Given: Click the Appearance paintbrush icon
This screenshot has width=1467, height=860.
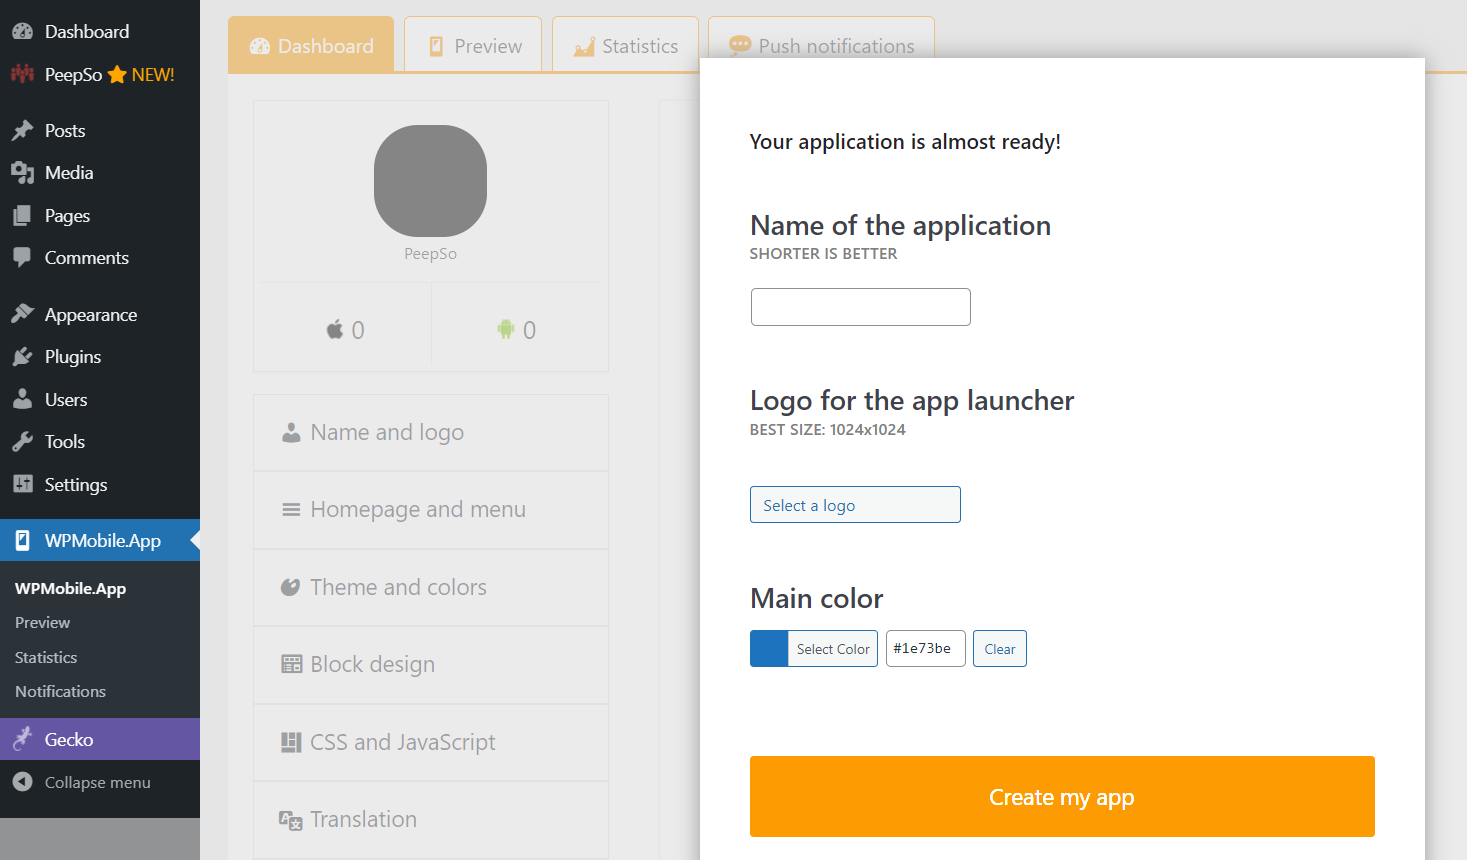Looking at the screenshot, I should tap(22, 315).
